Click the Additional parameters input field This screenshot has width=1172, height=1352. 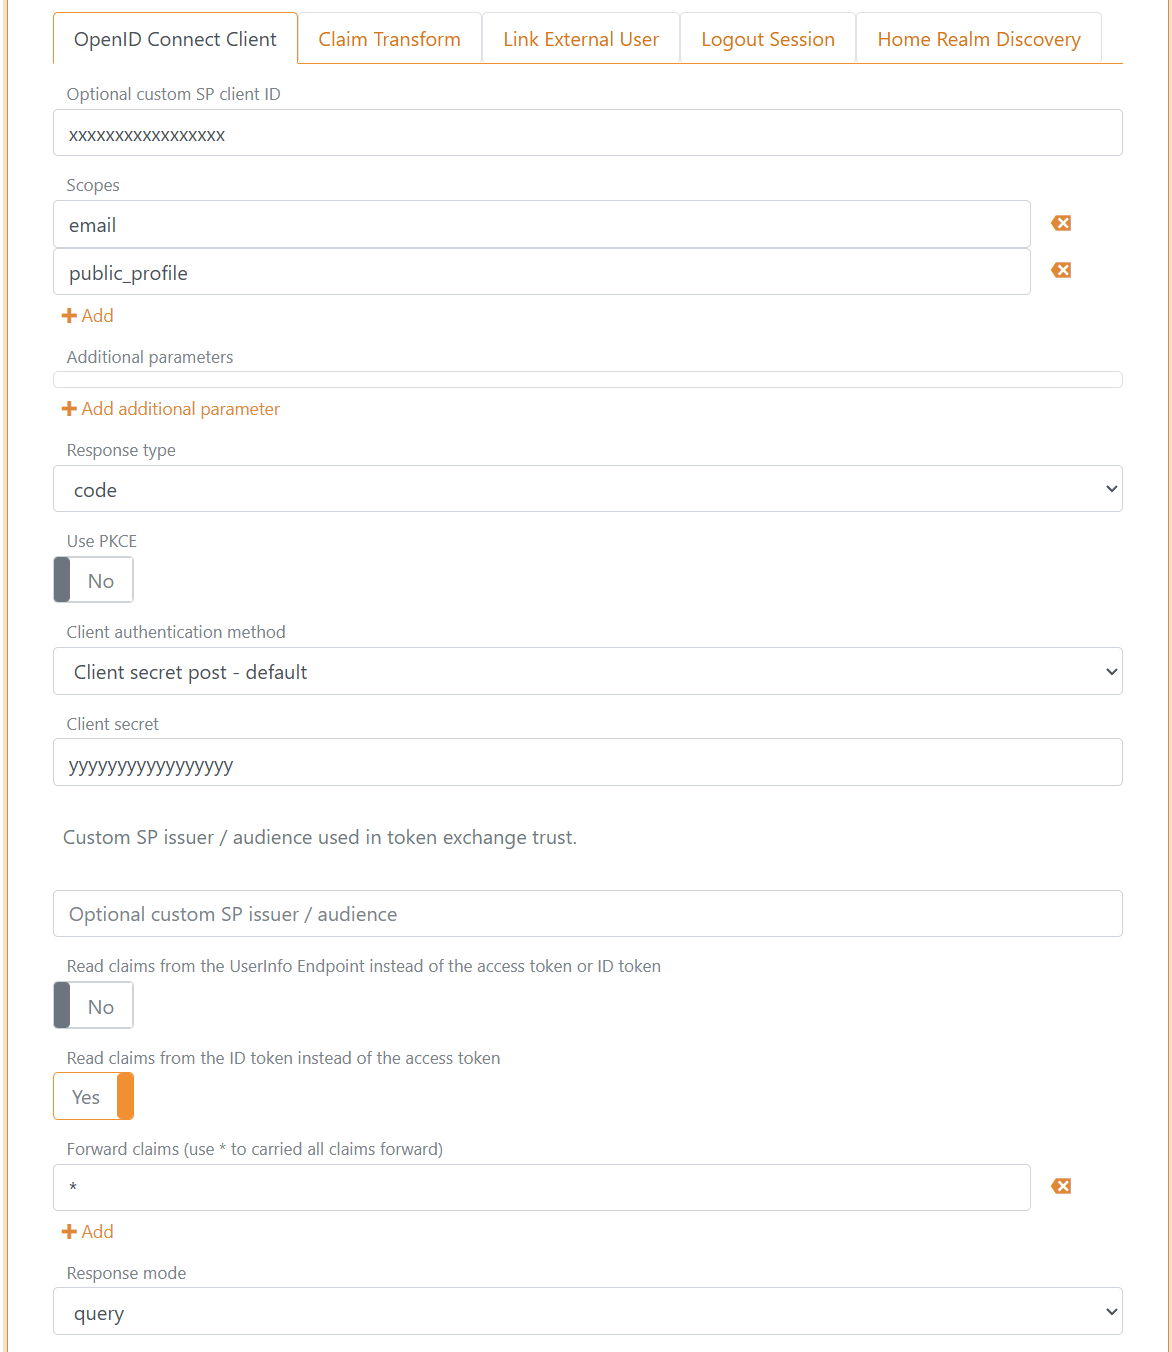pyautogui.click(x=587, y=379)
